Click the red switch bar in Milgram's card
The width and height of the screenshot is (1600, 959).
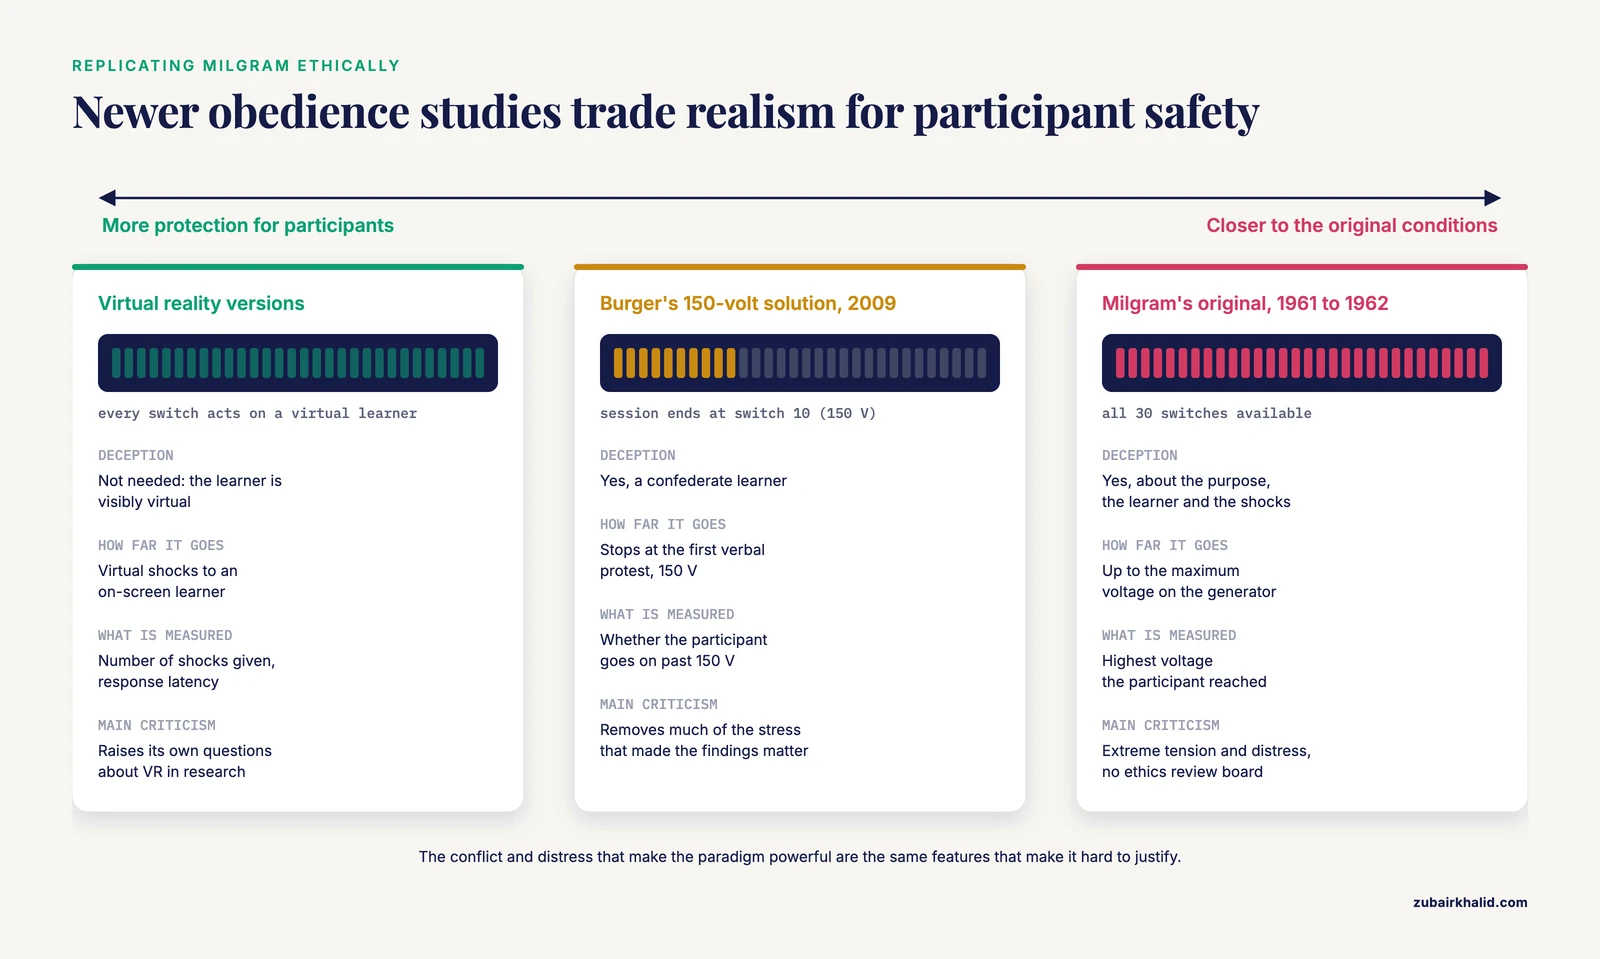click(x=1302, y=363)
